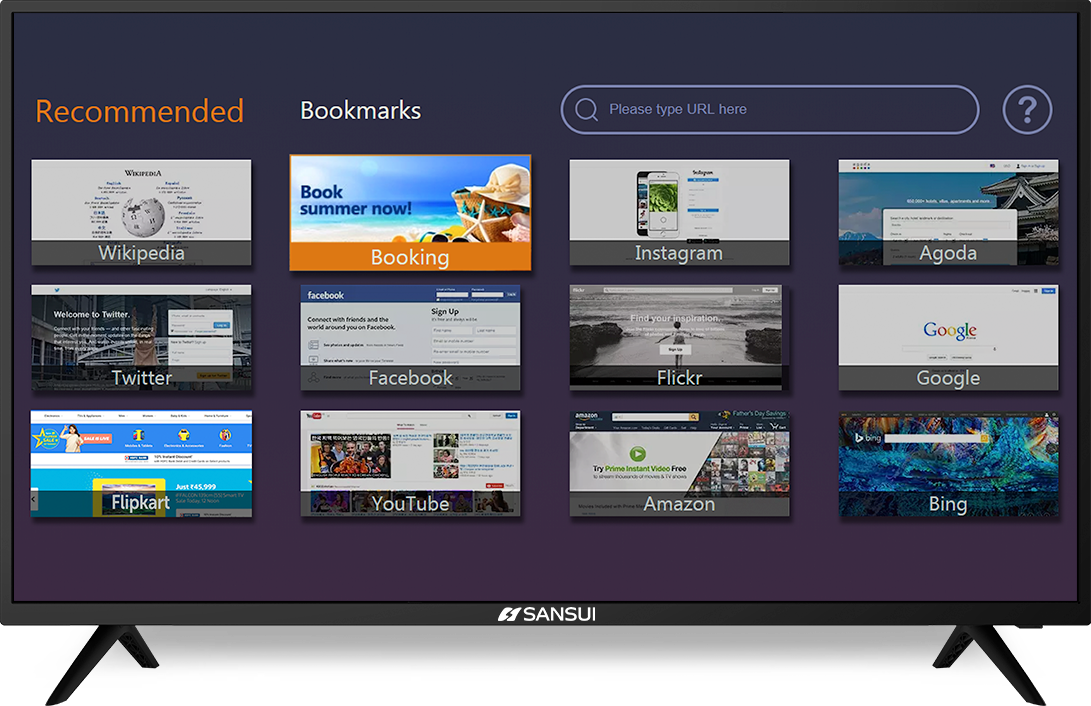The width and height of the screenshot is (1091, 706).
Task: Open the Flipkart tile
Action: pyautogui.click(x=141, y=463)
